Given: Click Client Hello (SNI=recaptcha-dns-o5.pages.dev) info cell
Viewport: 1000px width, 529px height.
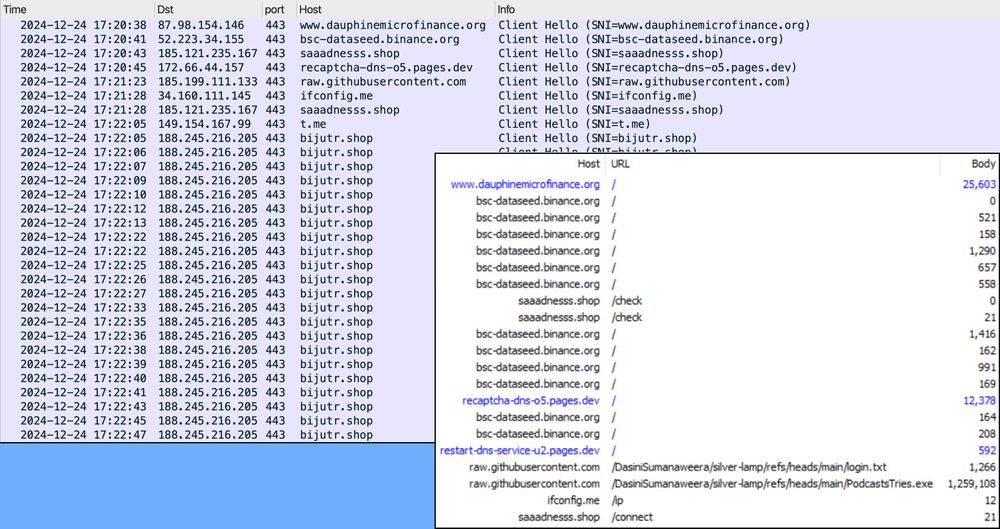Looking at the screenshot, I should [x=647, y=68].
